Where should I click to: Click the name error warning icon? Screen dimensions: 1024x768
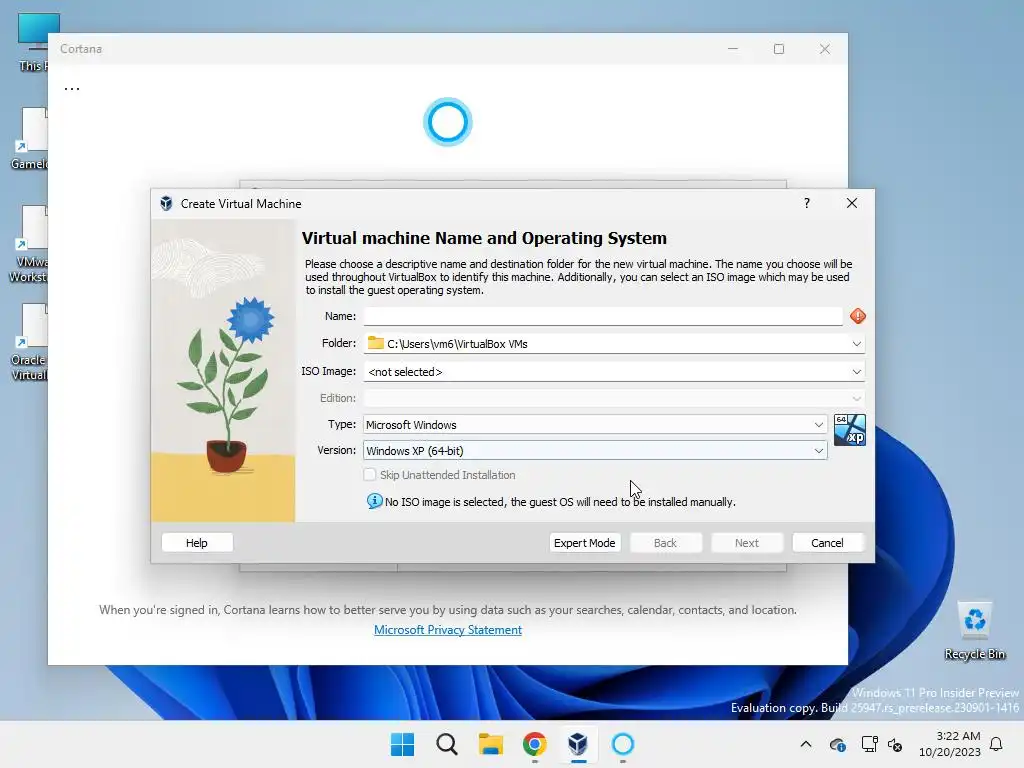[x=857, y=316]
